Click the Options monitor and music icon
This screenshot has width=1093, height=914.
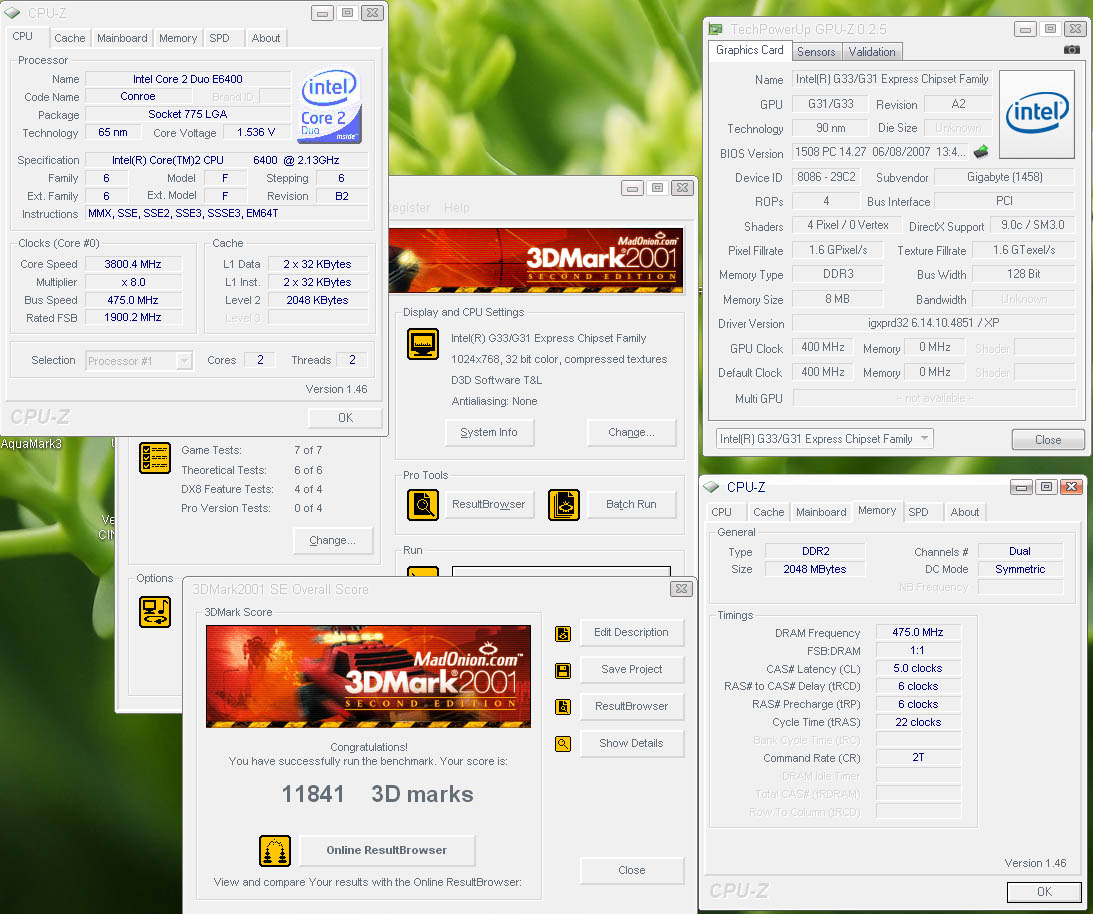tap(155, 612)
